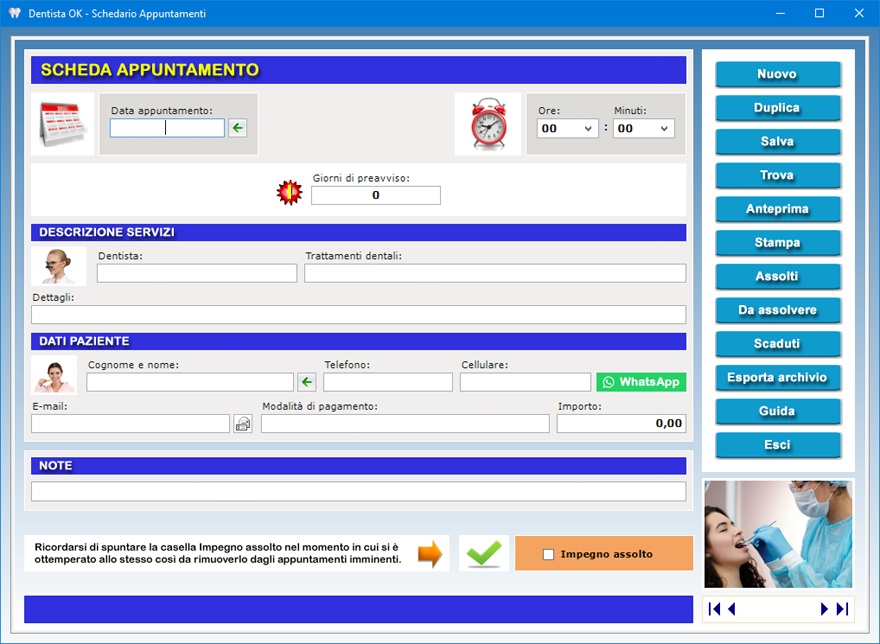This screenshot has width=880, height=644.
Task: Show Assolti appointments
Action: 778,276
